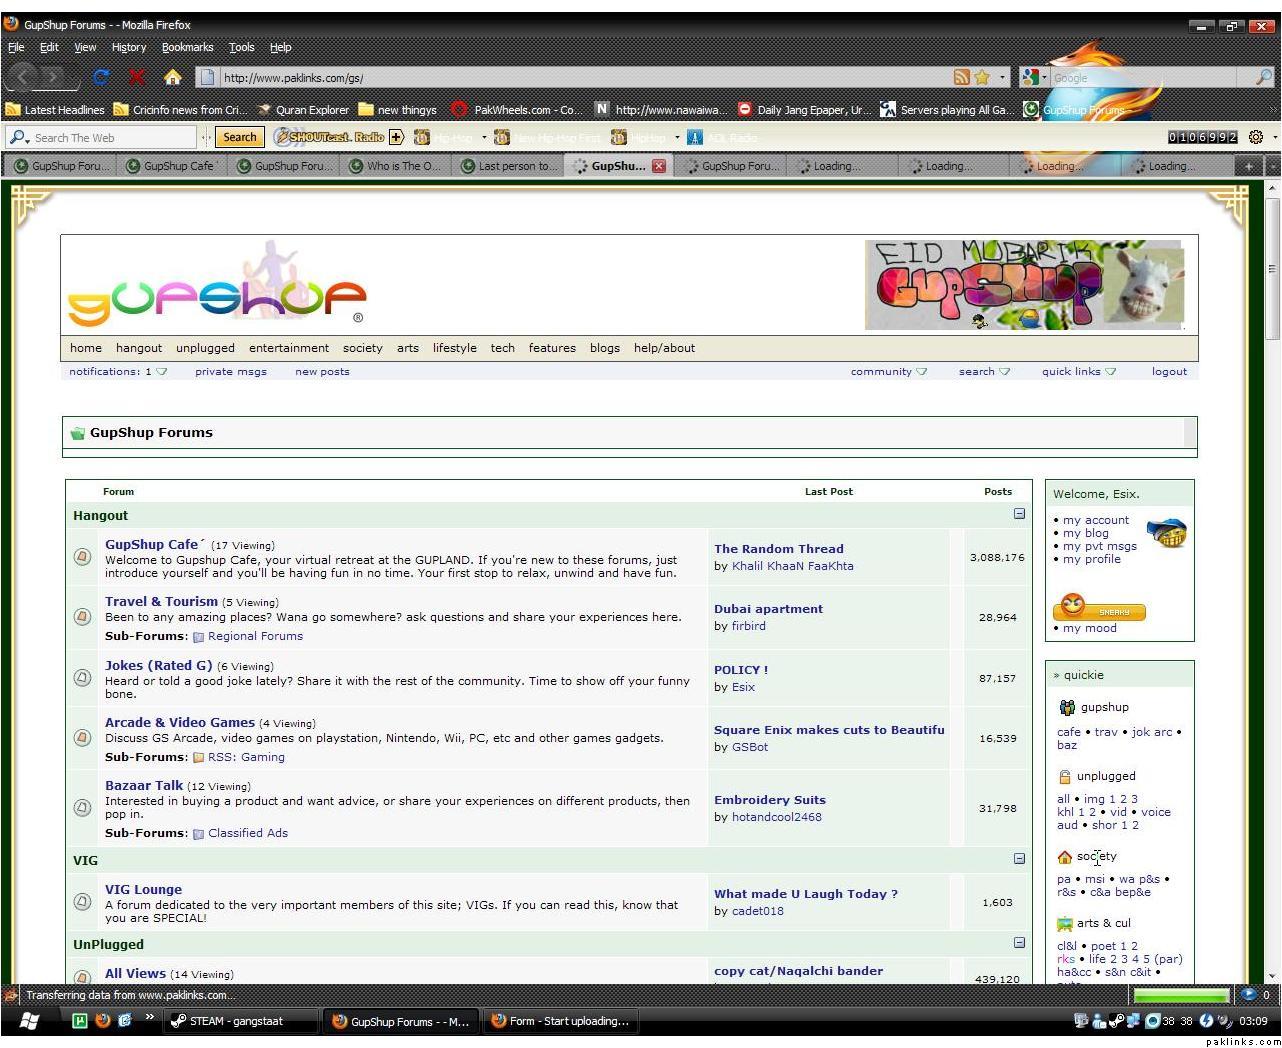Collapse the Hangout forum category
The height and width of the screenshot is (1048, 1282).
(x=1019, y=514)
